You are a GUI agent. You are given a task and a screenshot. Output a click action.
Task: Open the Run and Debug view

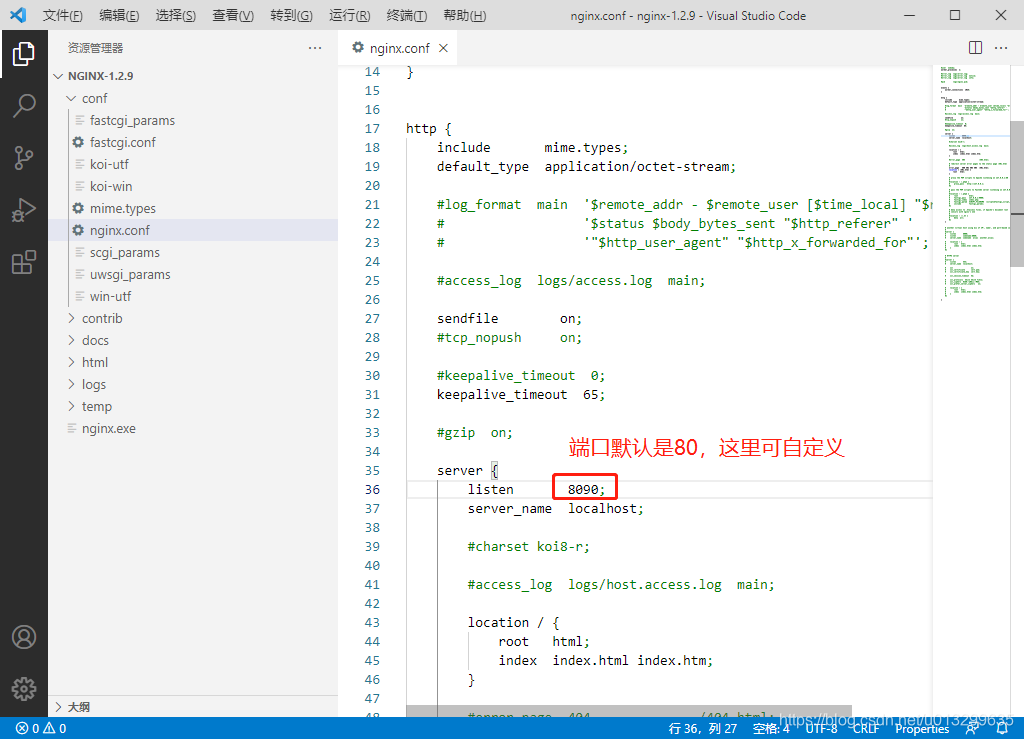coord(24,210)
